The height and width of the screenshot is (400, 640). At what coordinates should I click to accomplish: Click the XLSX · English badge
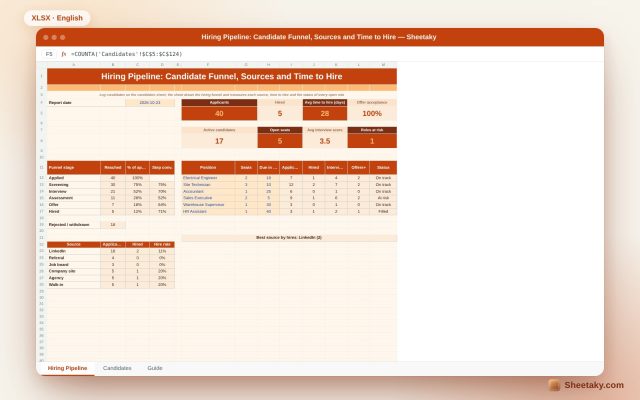click(57, 18)
